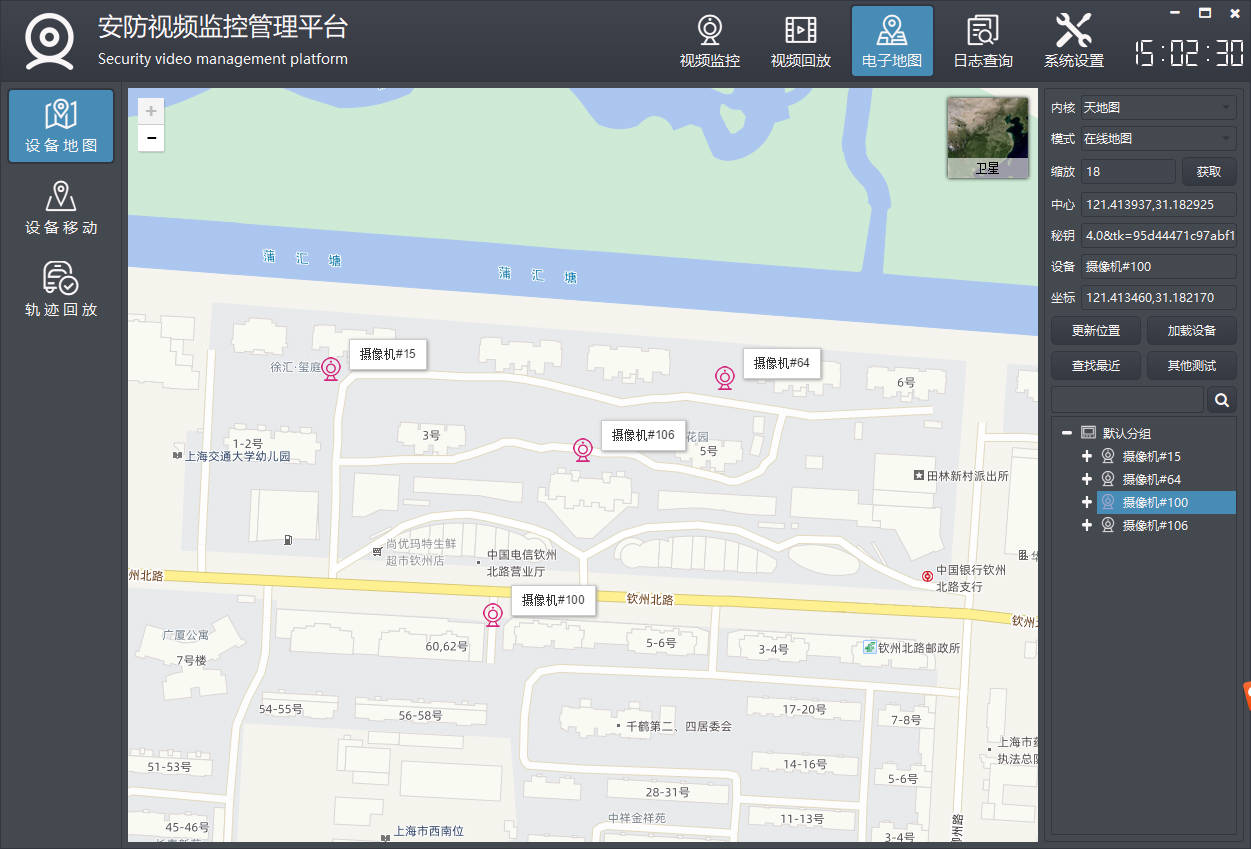Switch to 卫星 satellite view thumbnail
Image resolution: width=1251 pixels, height=849 pixels.
(987, 138)
